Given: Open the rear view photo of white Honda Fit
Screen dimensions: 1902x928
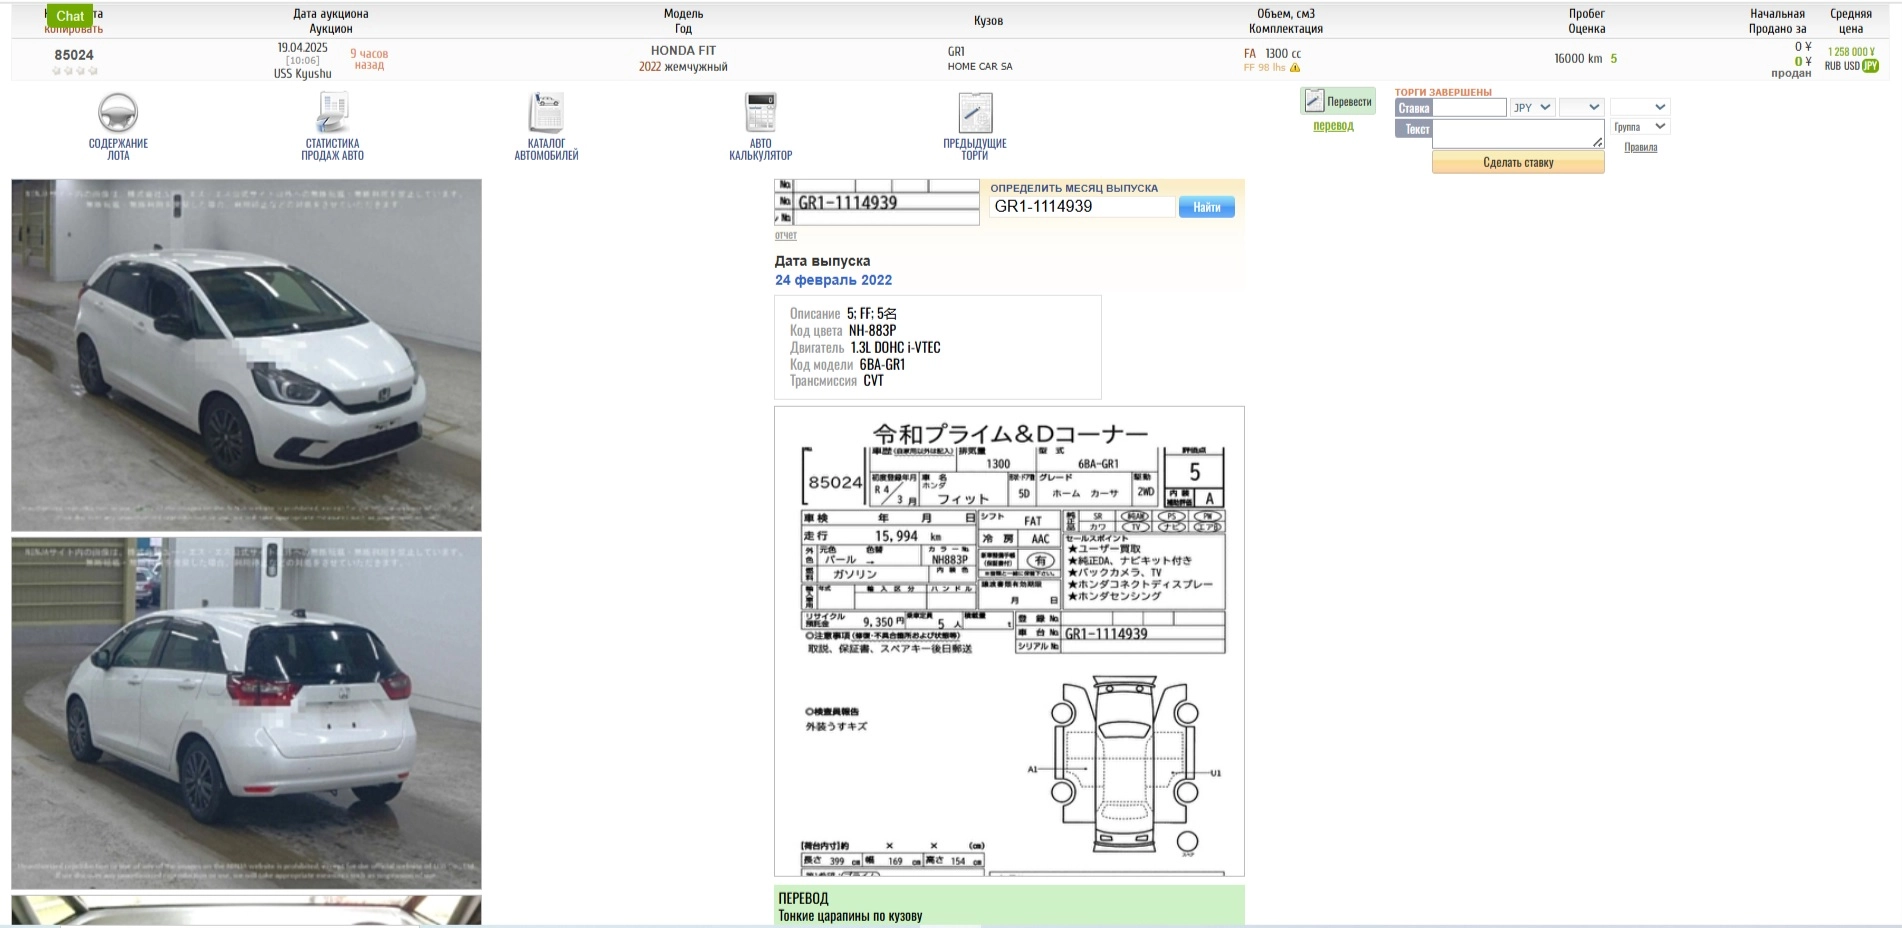Looking at the screenshot, I should tap(246, 713).
